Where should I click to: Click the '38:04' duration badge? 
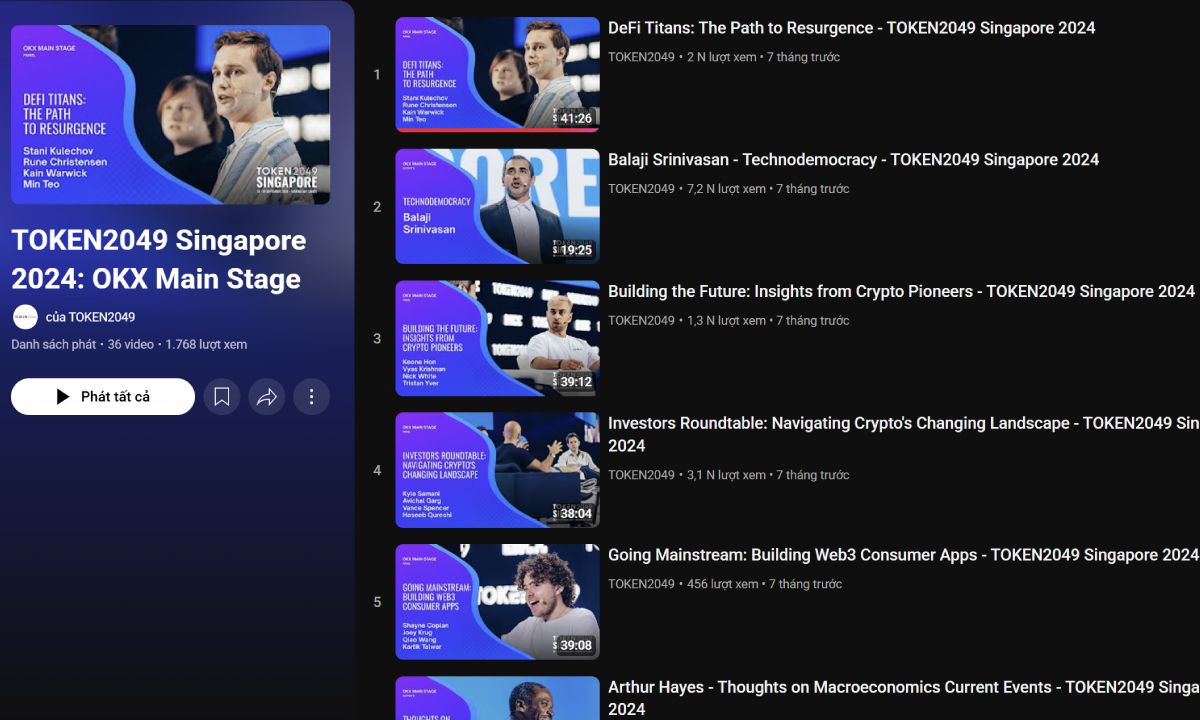click(x=575, y=514)
